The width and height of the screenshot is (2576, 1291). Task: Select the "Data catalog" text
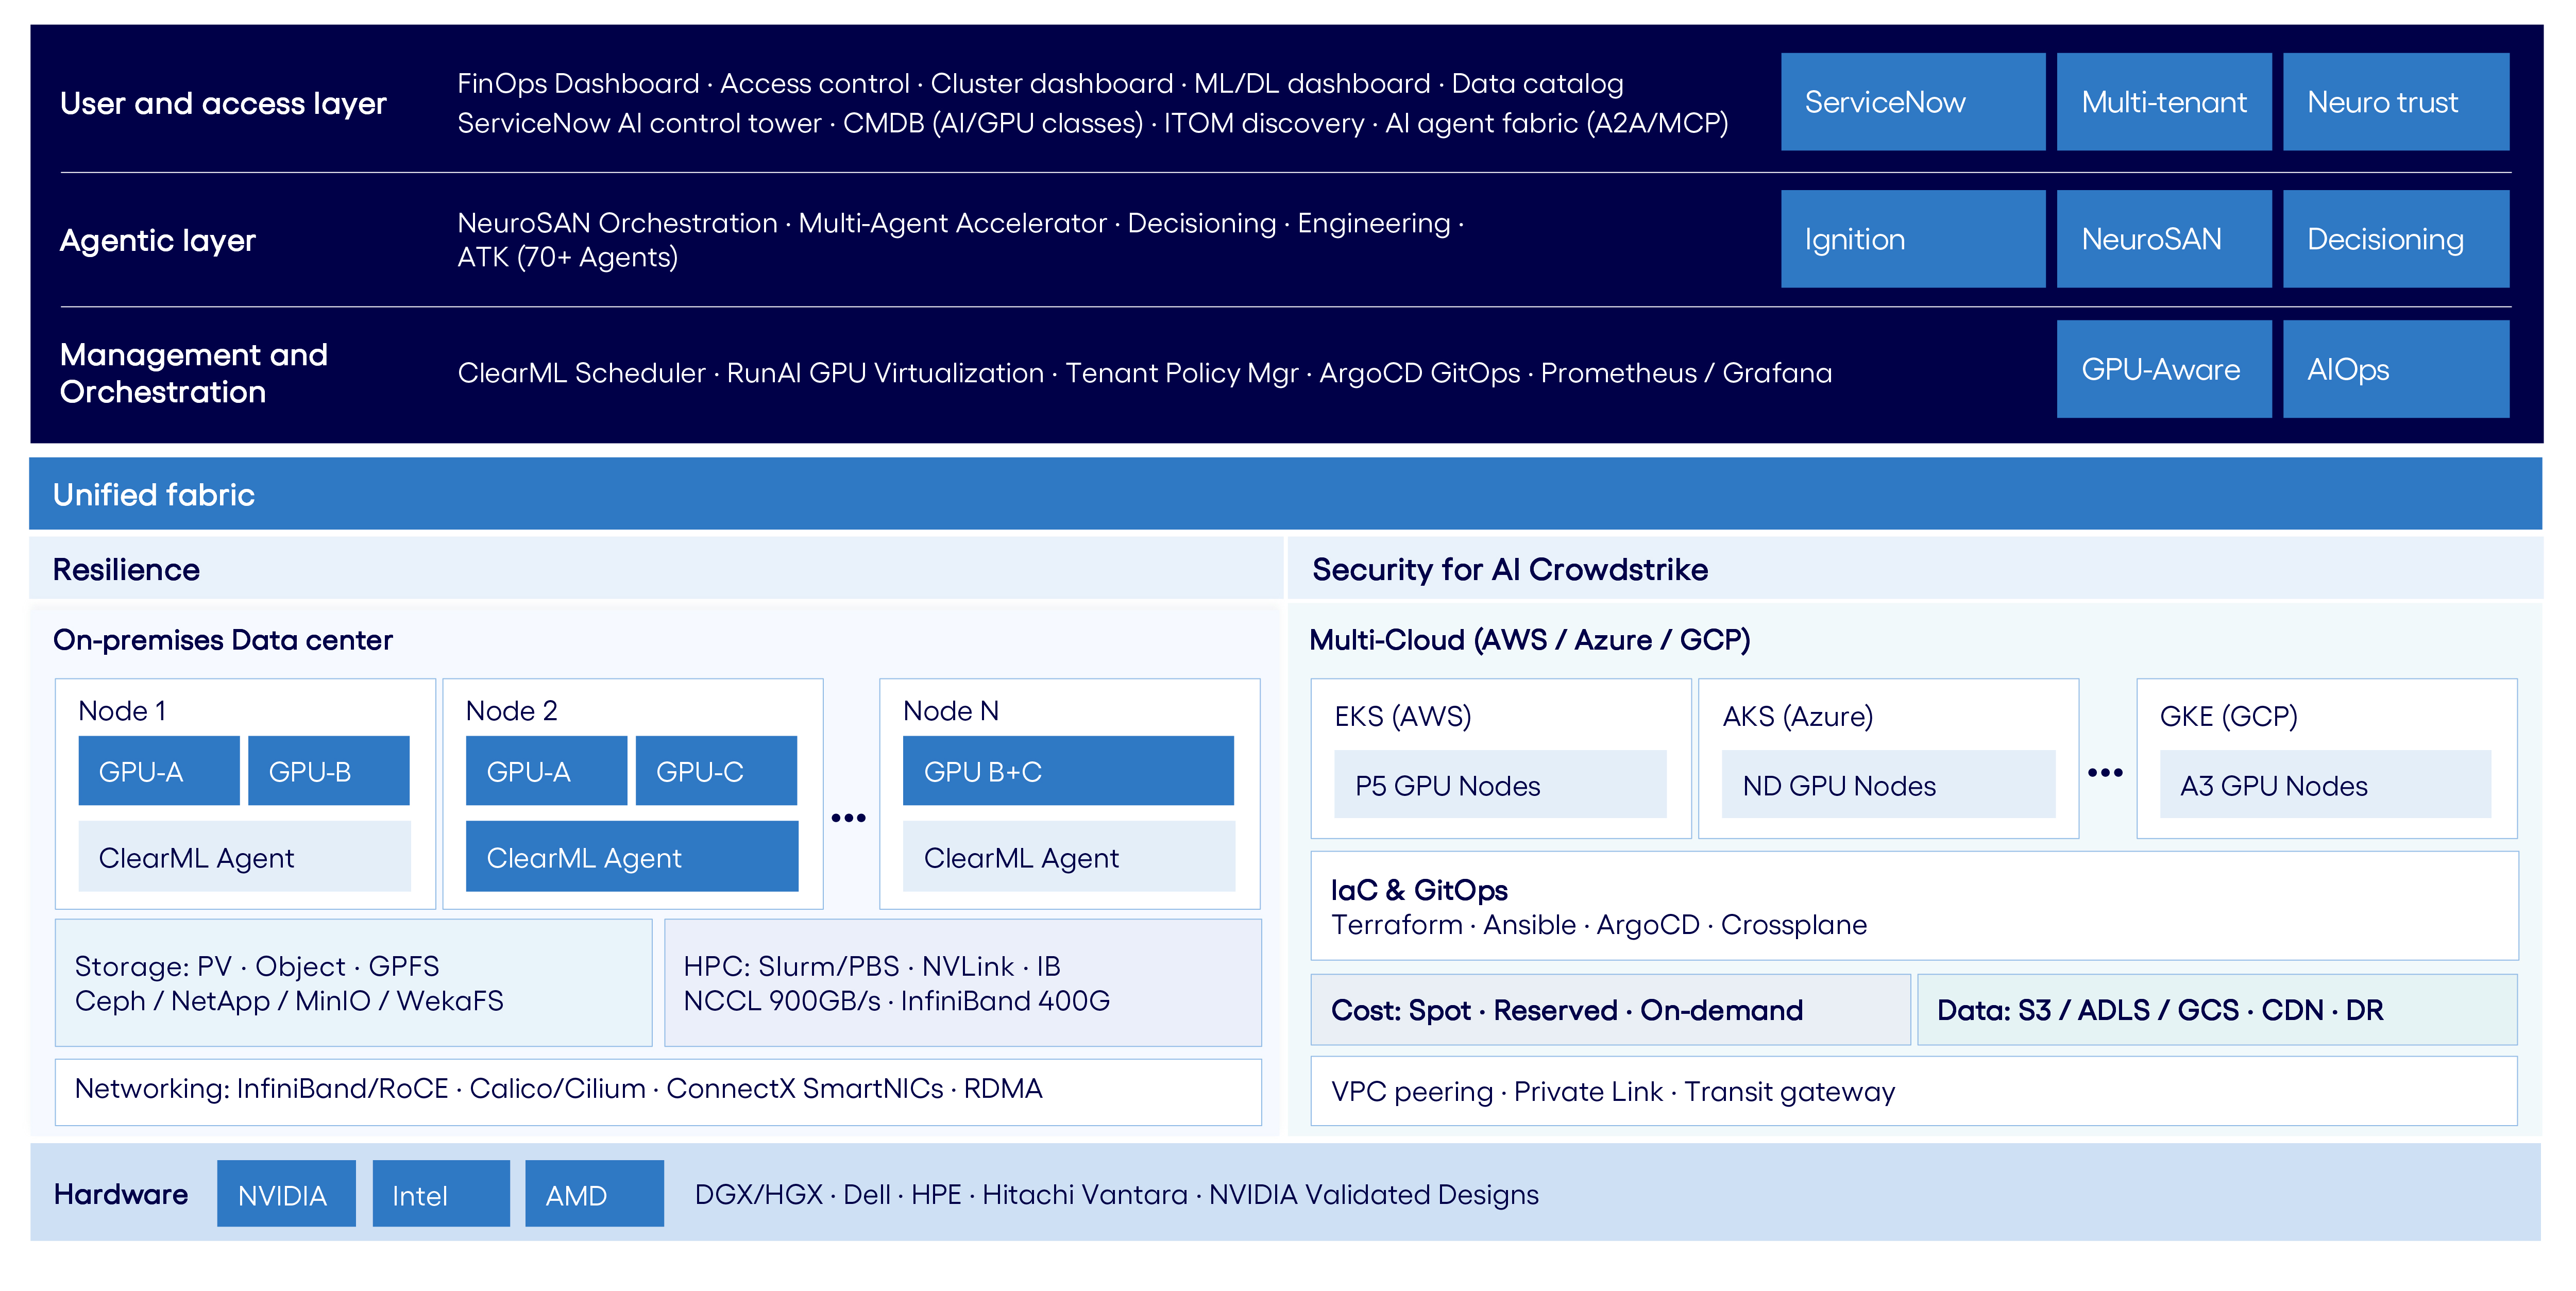pos(1537,83)
